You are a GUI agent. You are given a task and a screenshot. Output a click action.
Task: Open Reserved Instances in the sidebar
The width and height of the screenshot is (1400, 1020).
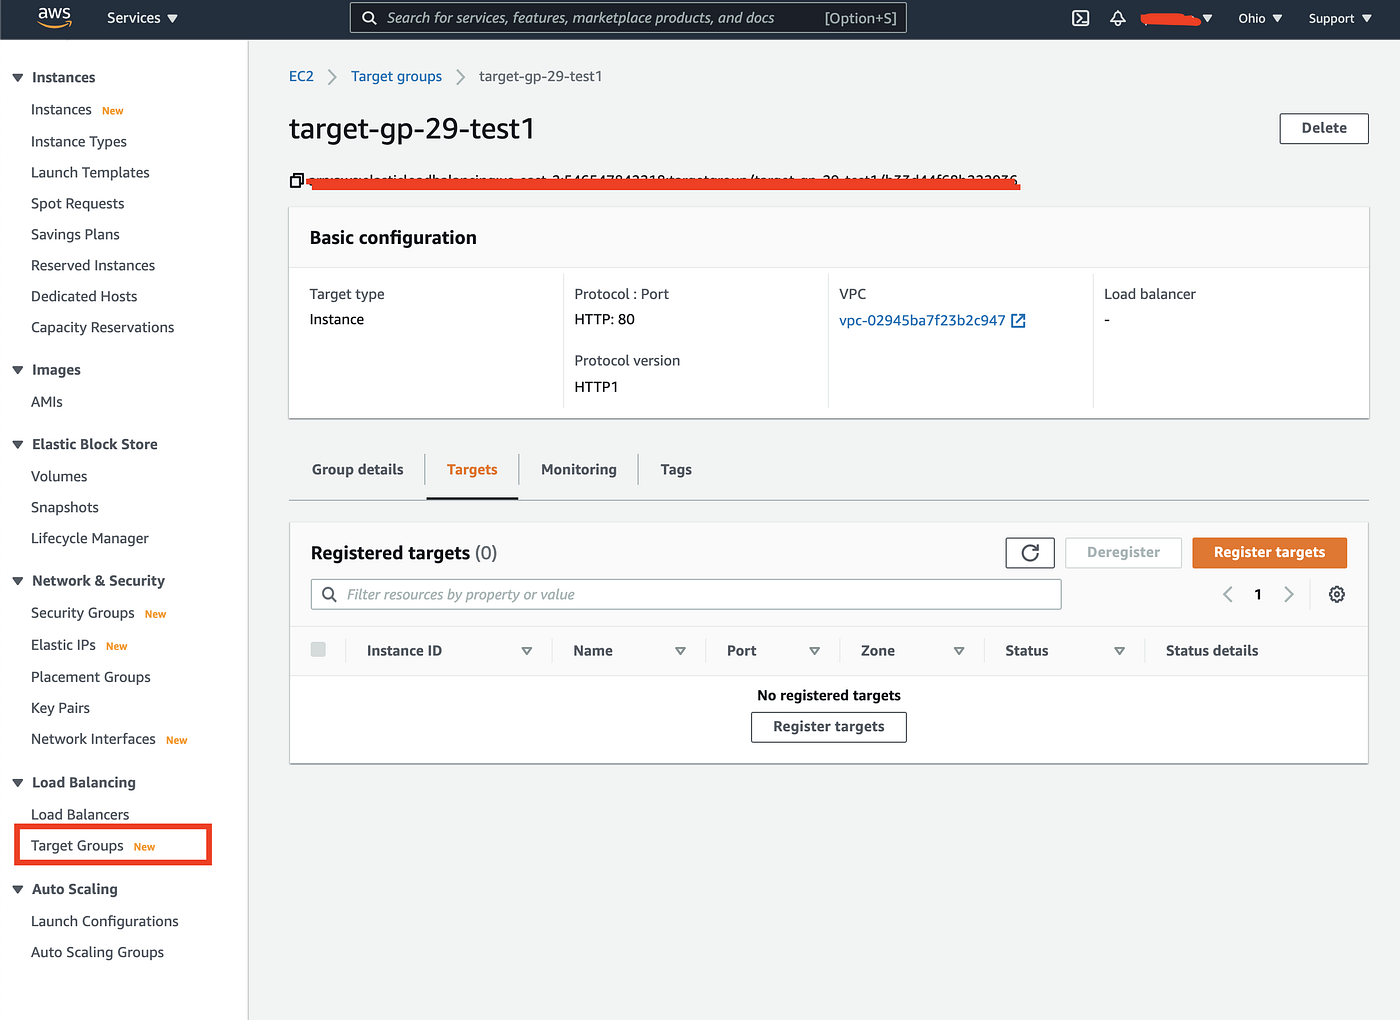pyautogui.click(x=93, y=266)
